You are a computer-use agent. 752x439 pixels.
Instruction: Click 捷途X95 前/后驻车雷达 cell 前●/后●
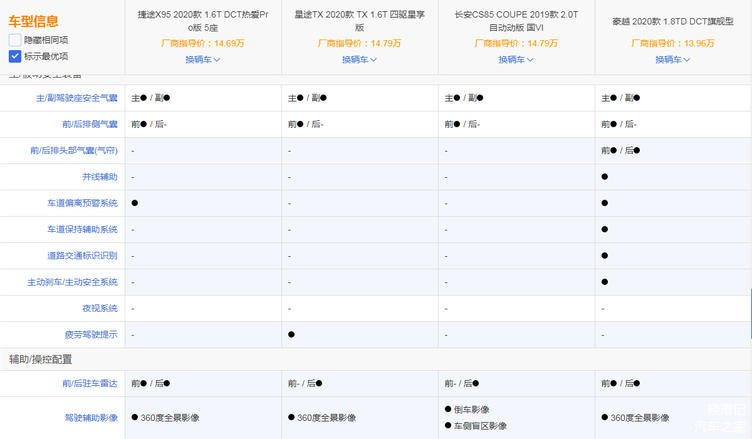(151, 383)
